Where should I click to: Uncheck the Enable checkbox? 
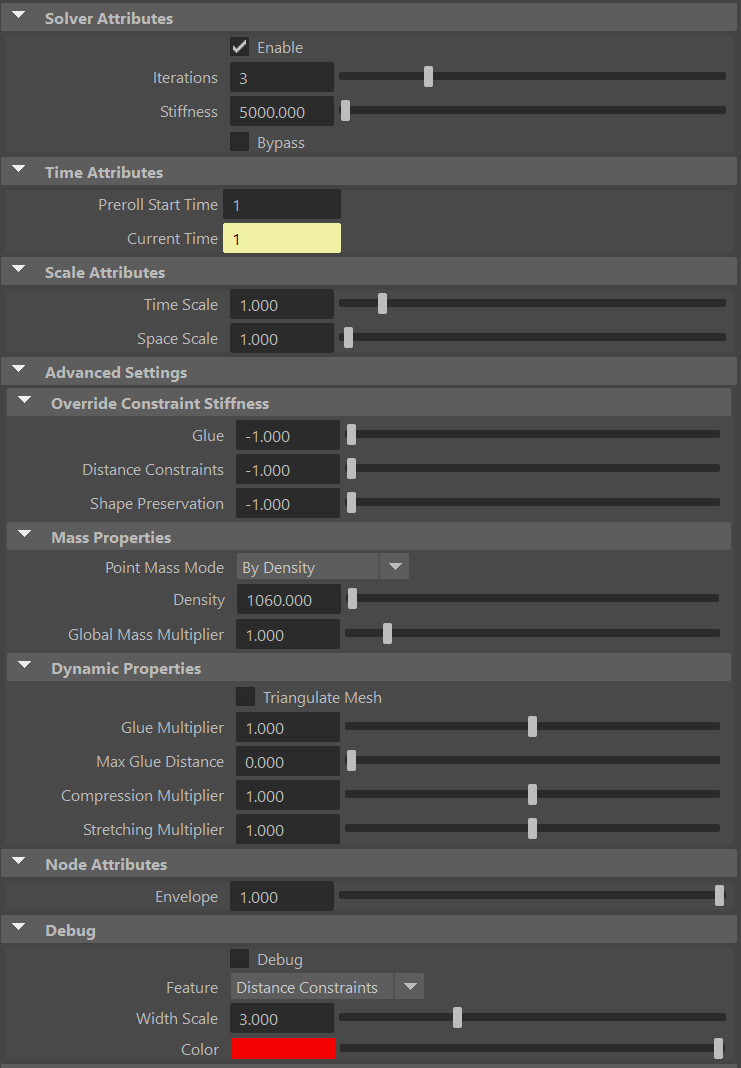pos(239,47)
